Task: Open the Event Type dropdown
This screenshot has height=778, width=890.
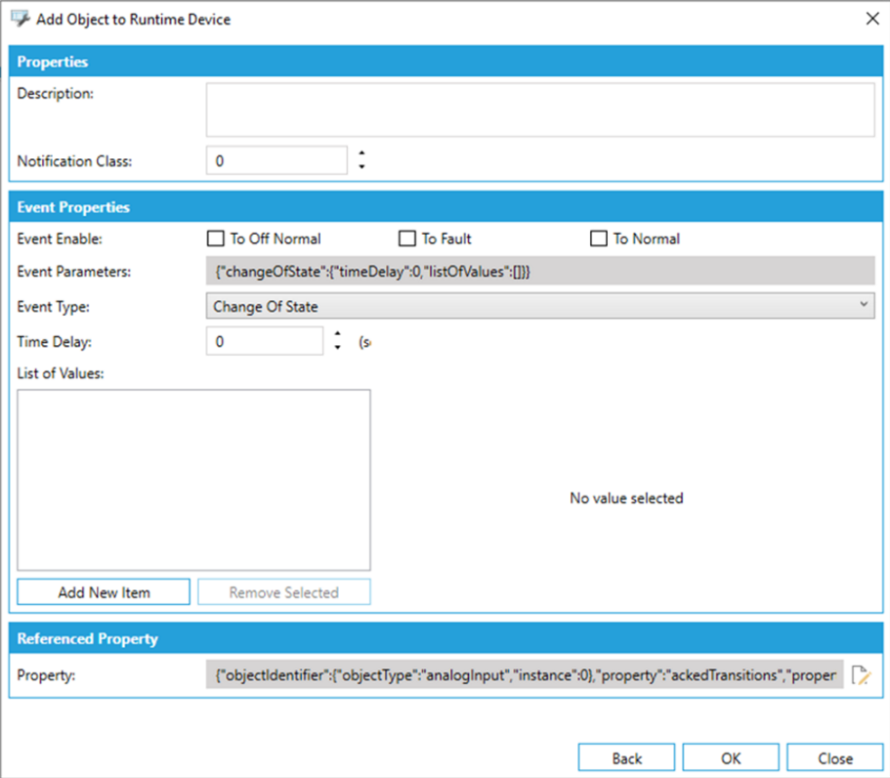Action: (x=540, y=306)
